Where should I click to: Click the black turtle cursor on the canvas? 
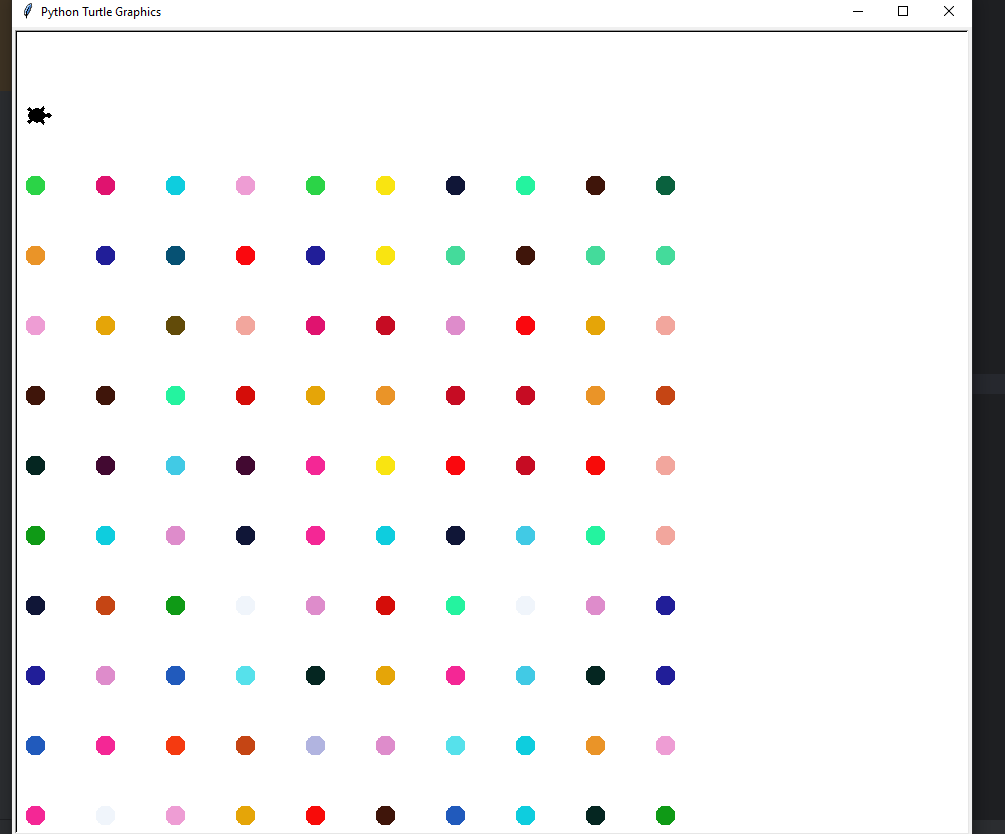click(x=38, y=116)
